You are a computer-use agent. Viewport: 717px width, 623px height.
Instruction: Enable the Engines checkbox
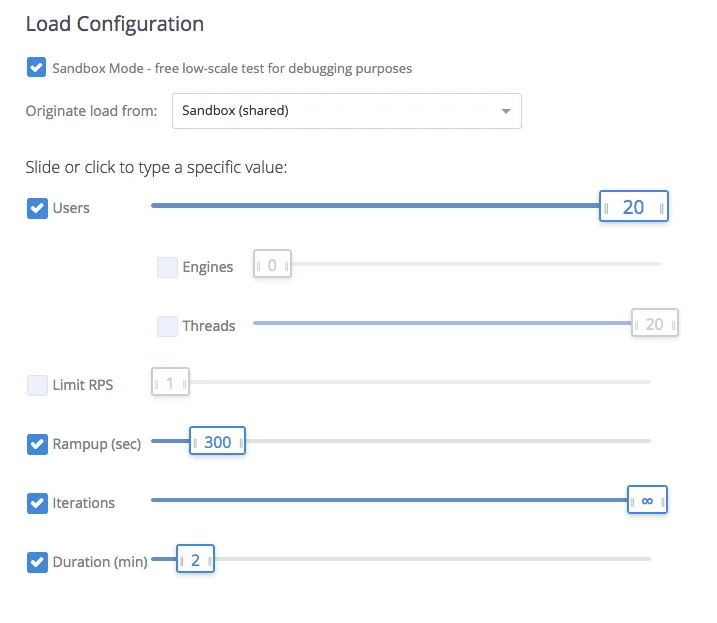point(167,267)
